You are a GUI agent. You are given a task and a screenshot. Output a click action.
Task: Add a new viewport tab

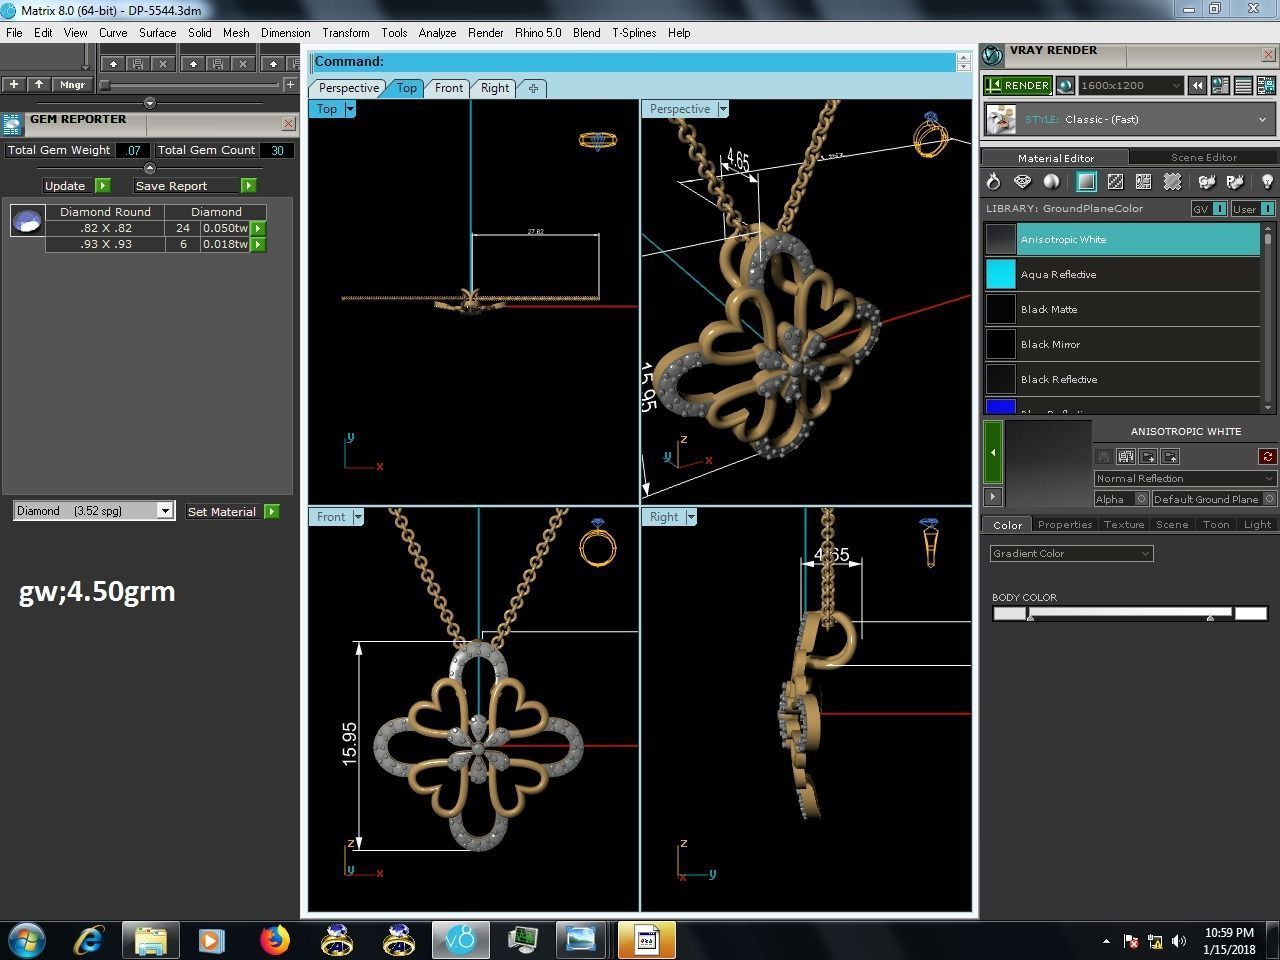(533, 88)
